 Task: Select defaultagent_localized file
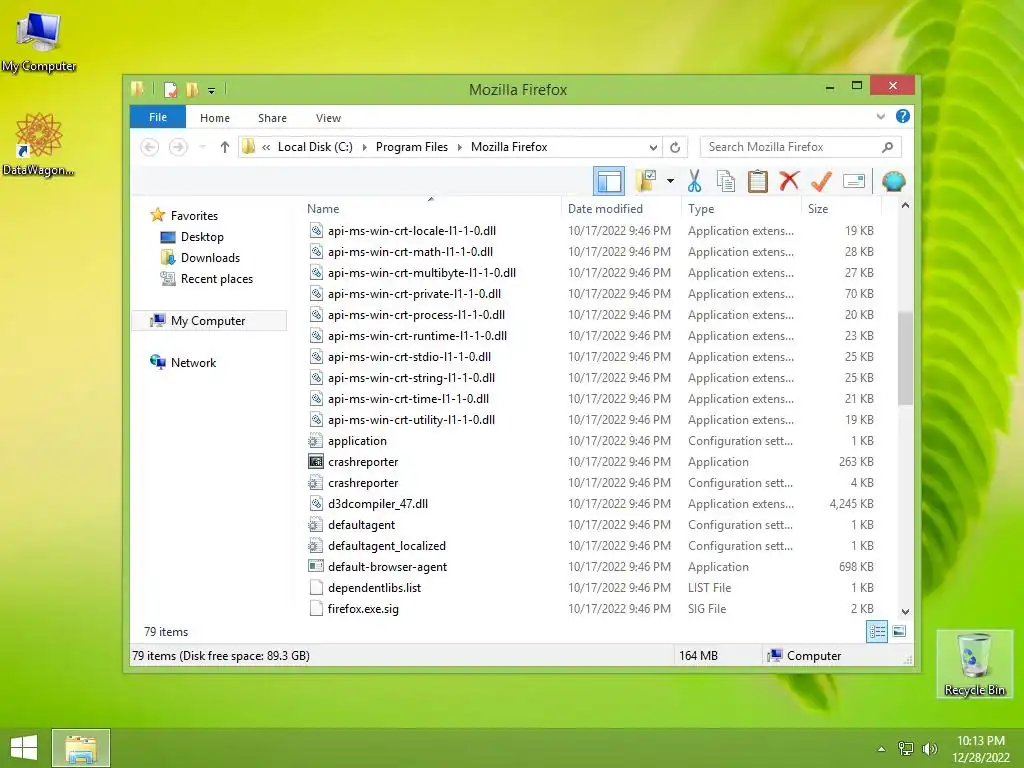[x=387, y=546]
